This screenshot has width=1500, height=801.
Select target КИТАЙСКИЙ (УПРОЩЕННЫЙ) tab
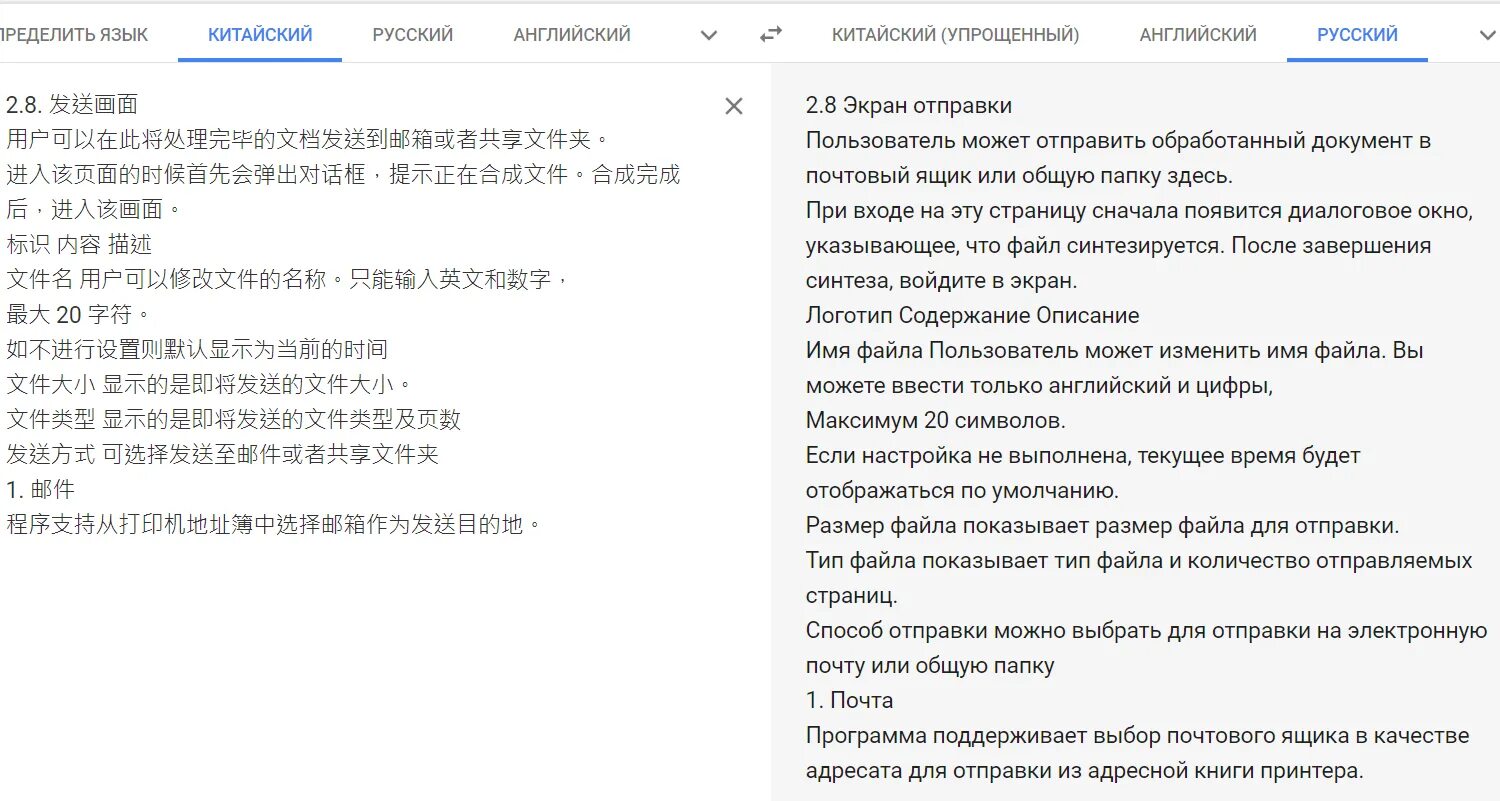[956, 35]
